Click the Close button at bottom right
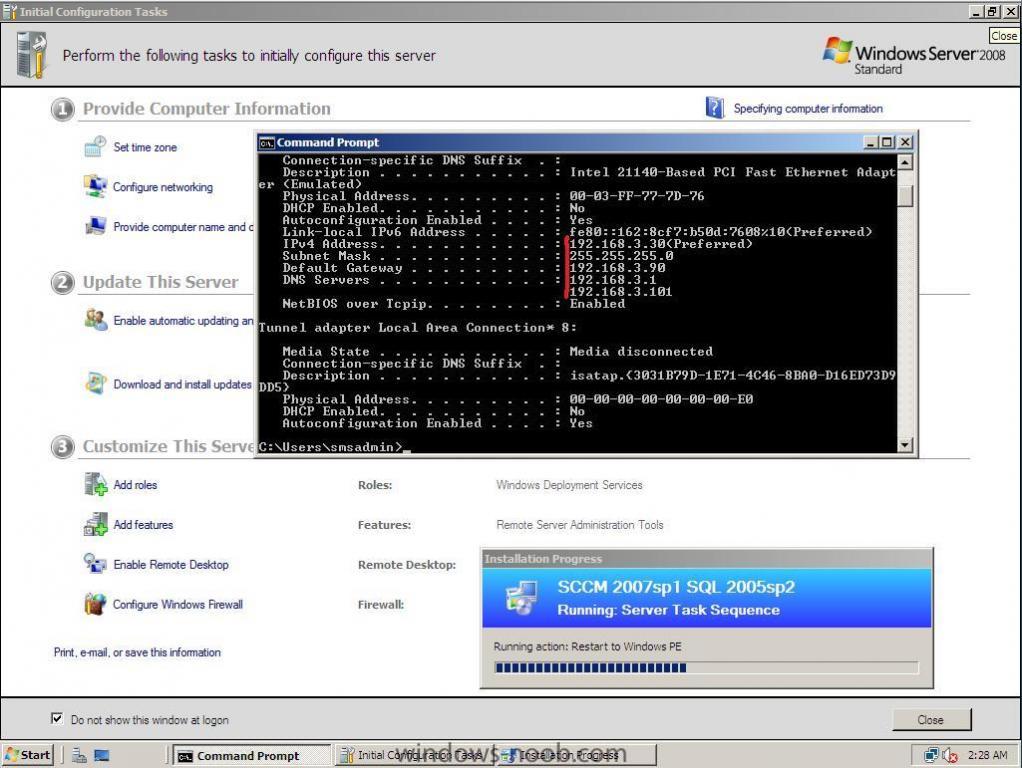The height and width of the screenshot is (768, 1022). pyautogui.click(x=931, y=720)
